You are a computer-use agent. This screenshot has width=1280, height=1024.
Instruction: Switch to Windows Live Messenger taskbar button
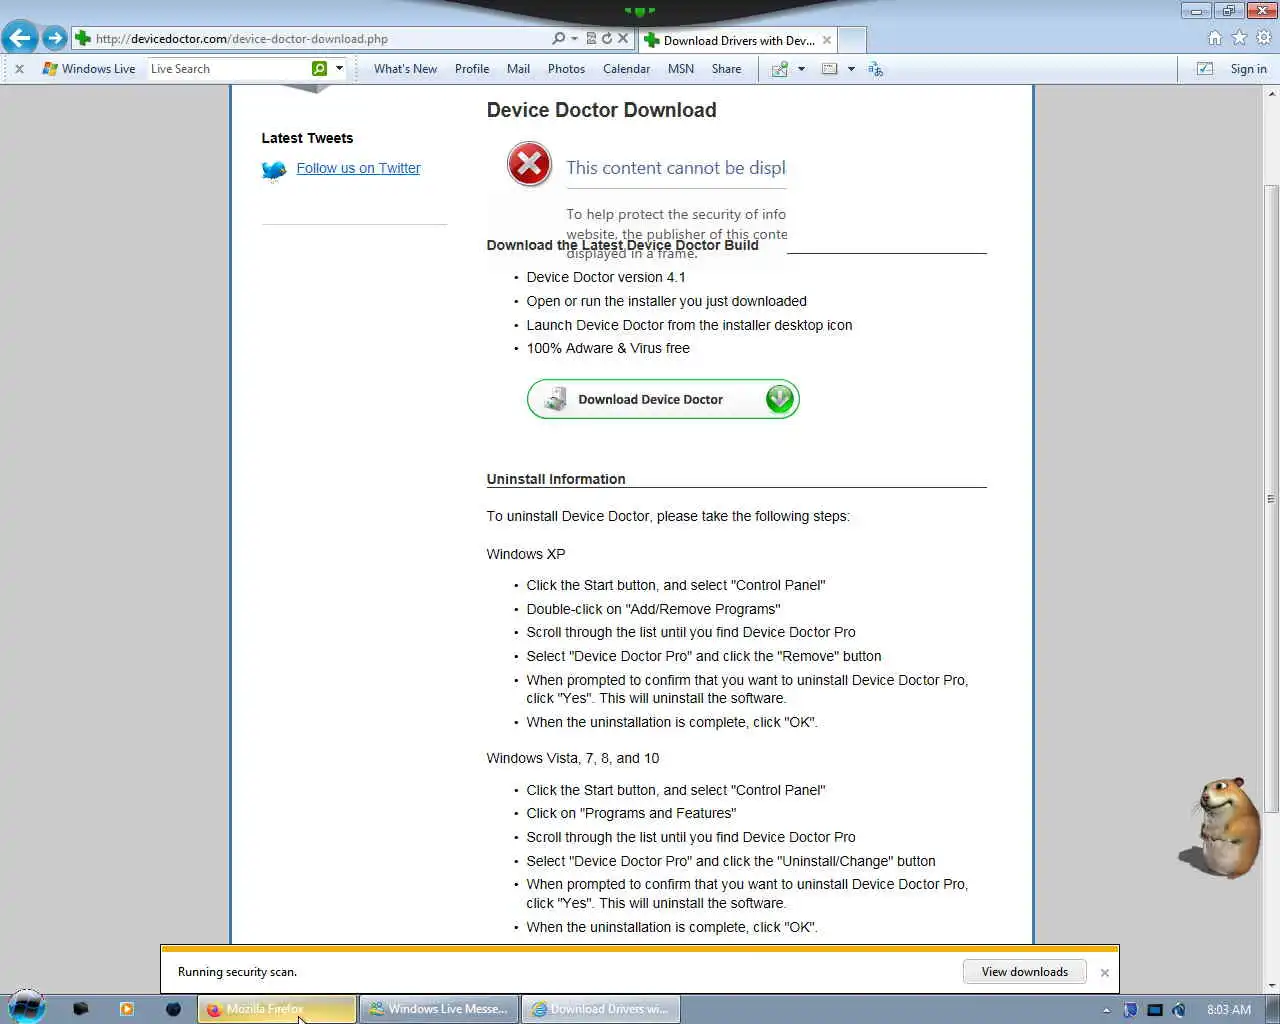click(x=439, y=1009)
